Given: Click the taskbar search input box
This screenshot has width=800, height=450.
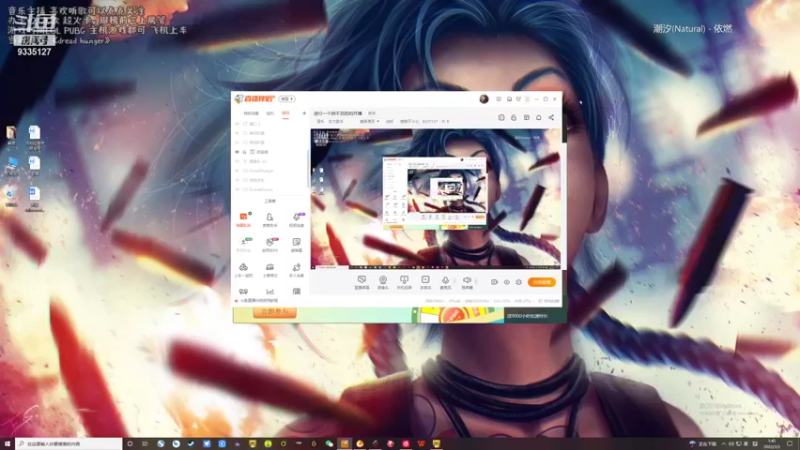Looking at the screenshot, I should click(x=69, y=444).
